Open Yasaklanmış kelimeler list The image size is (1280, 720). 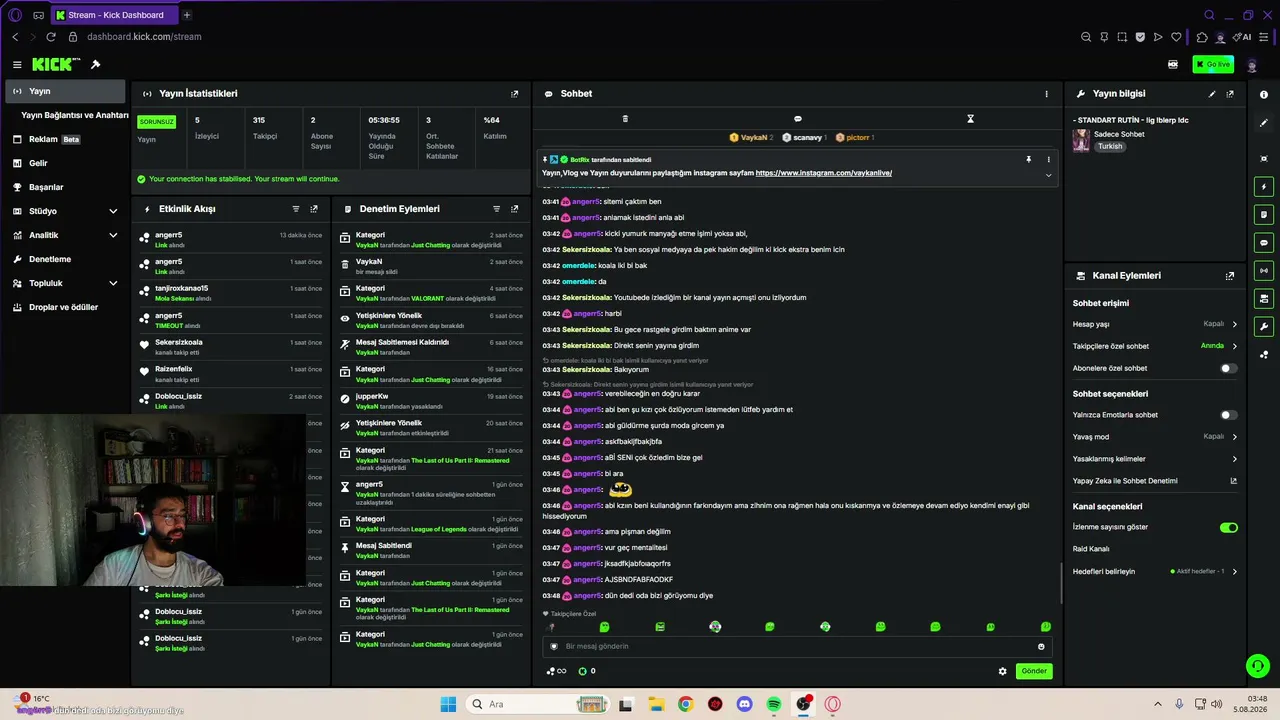[1155, 459]
